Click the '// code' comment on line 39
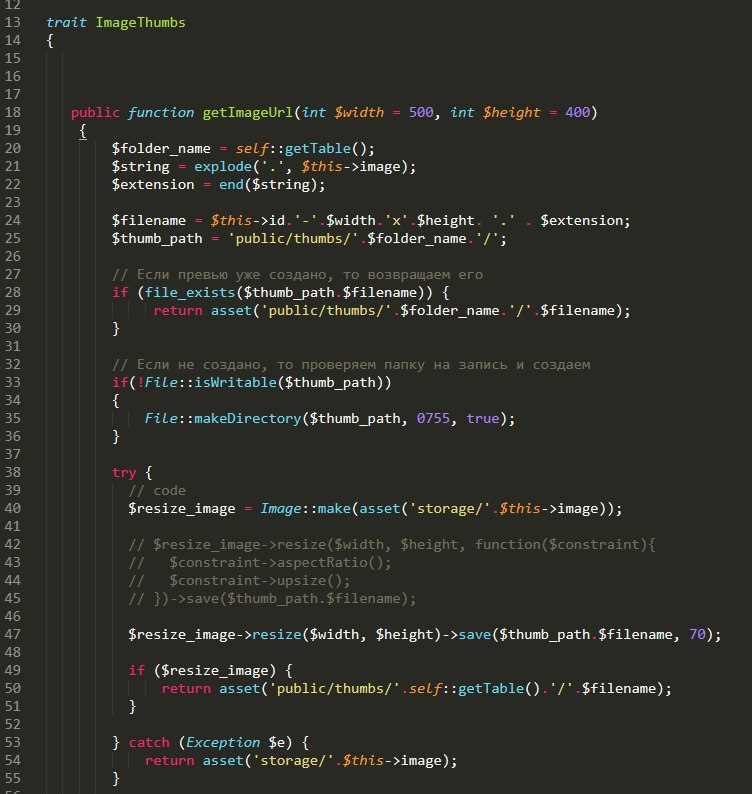752x794 pixels. click(x=157, y=491)
